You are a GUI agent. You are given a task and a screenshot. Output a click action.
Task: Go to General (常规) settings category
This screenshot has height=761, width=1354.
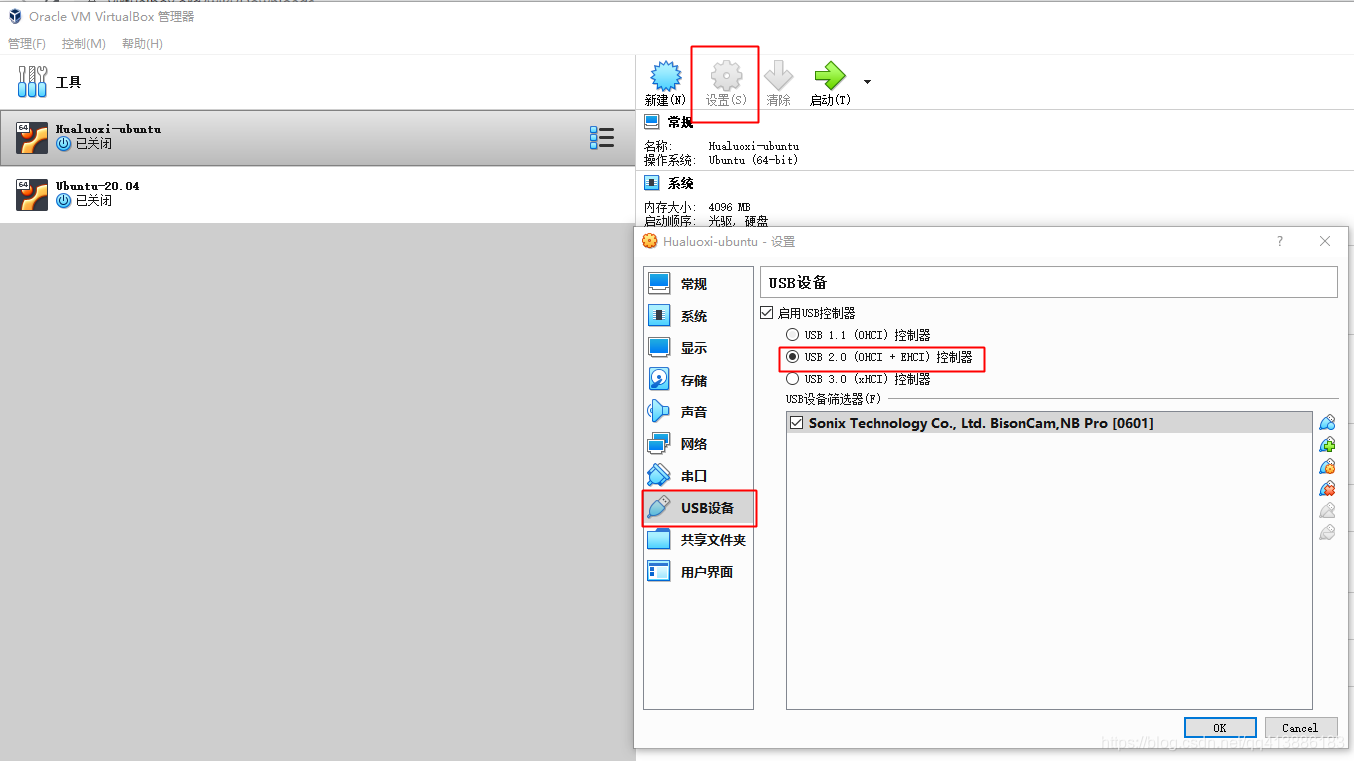pyautogui.click(x=698, y=284)
